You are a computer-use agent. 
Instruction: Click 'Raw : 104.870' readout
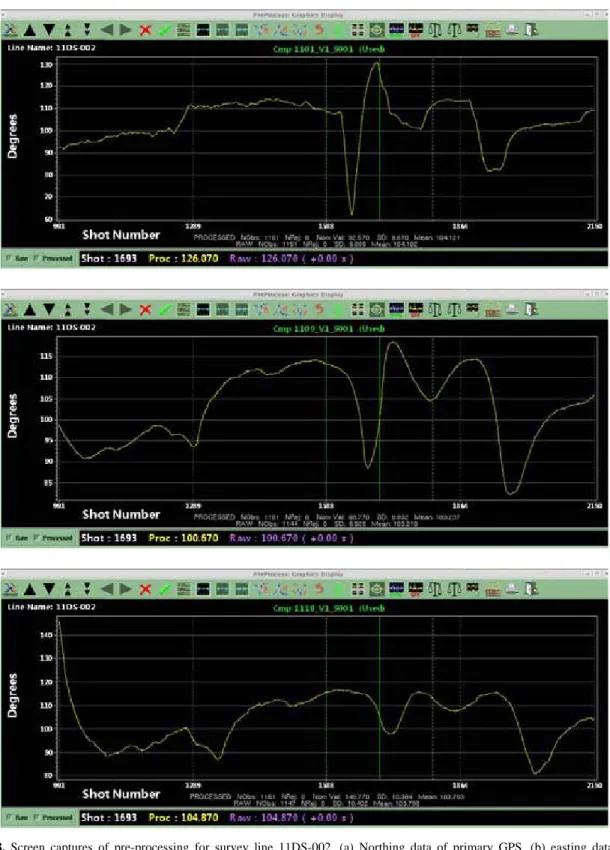291,818
